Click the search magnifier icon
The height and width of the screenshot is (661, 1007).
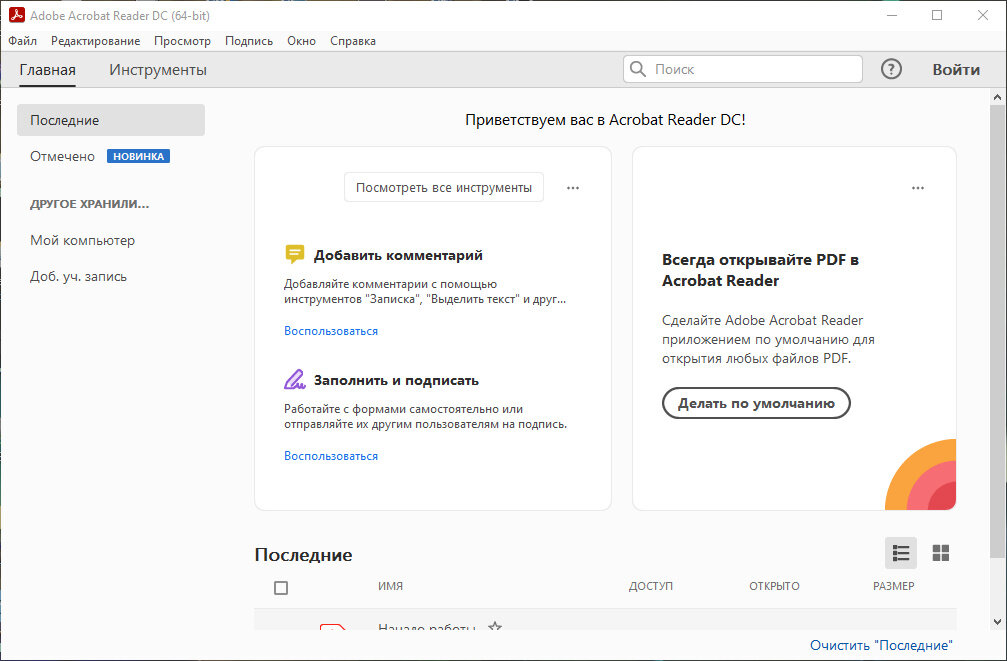[638, 69]
